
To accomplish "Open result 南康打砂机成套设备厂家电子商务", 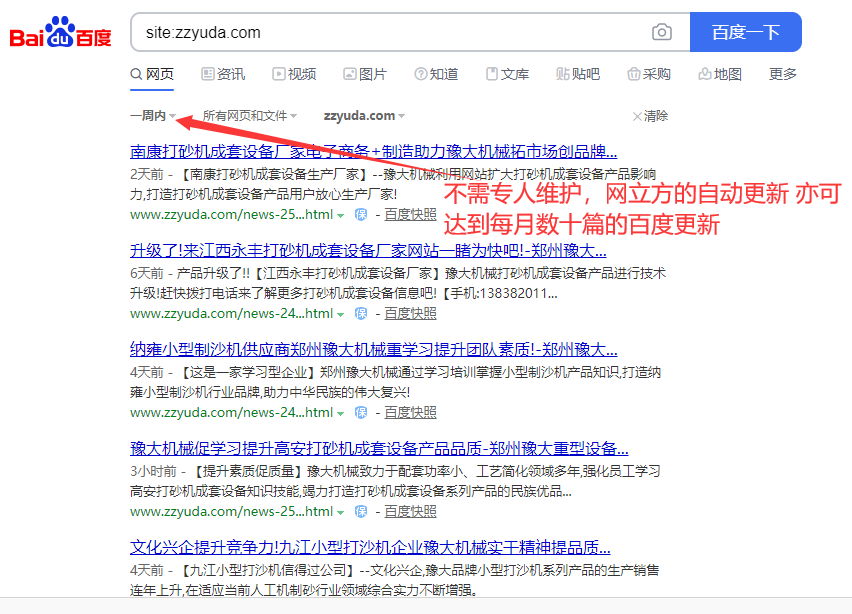I will pyautogui.click(x=373, y=151).
